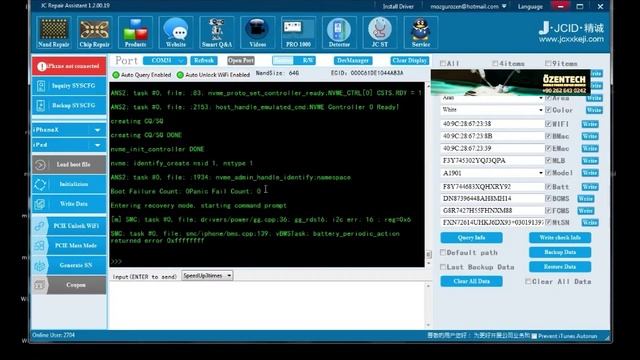Click Write check Info button
The height and width of the screenshot is (360, 640).
point(560,238)
